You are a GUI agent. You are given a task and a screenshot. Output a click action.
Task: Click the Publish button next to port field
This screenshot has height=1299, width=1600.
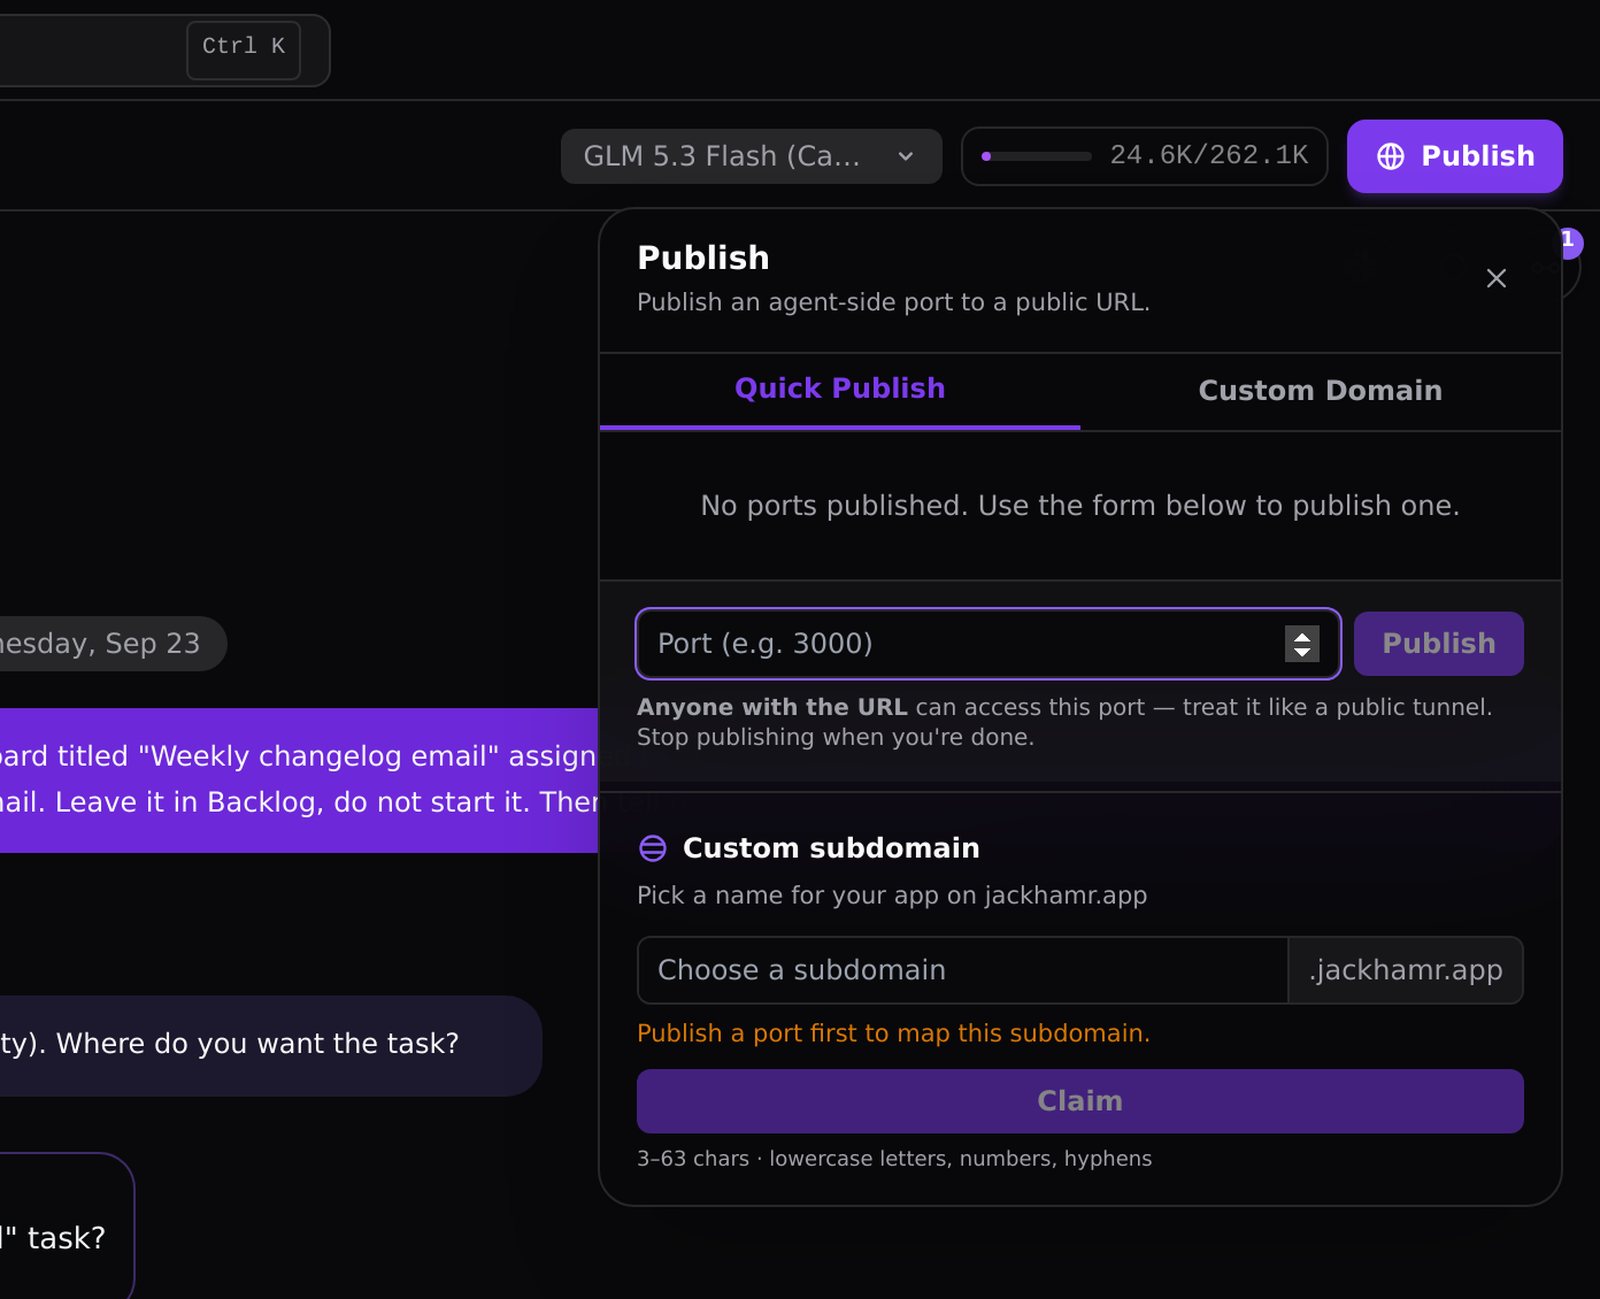(1438, 643)
